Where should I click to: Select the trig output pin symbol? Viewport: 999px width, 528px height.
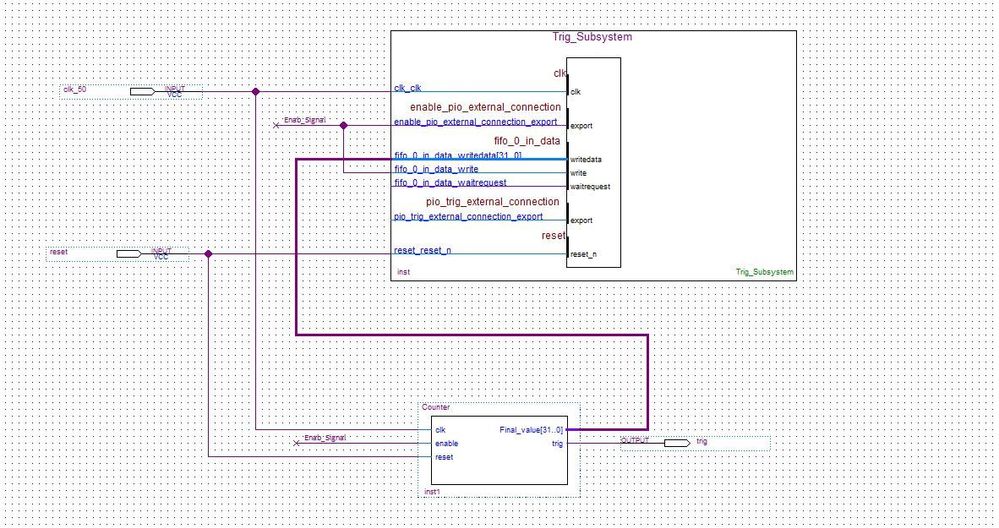(x=677, y=443)
